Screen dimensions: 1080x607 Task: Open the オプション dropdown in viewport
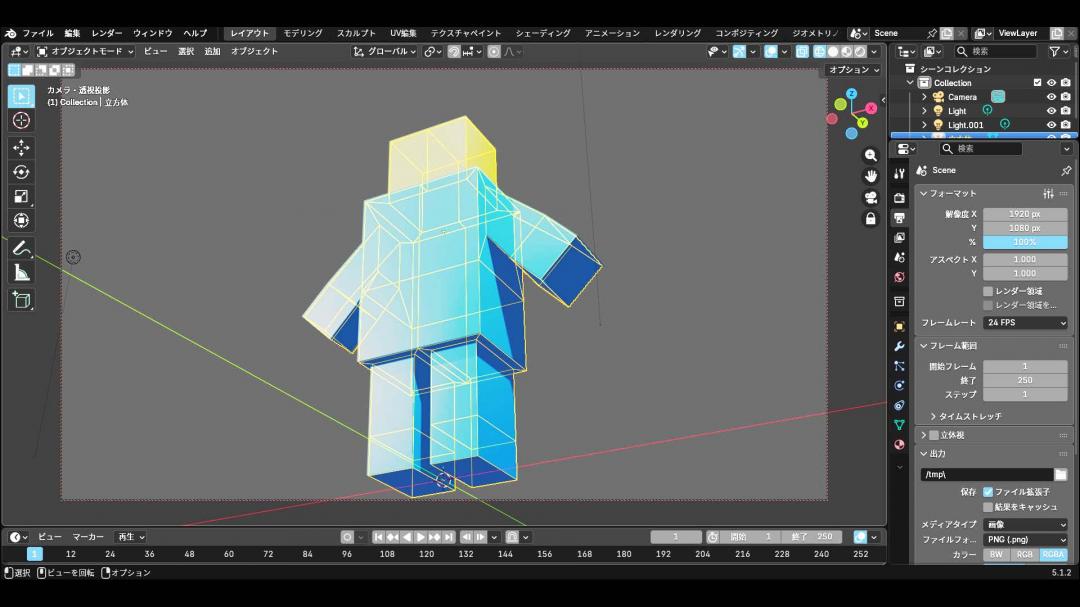(854, 70)
